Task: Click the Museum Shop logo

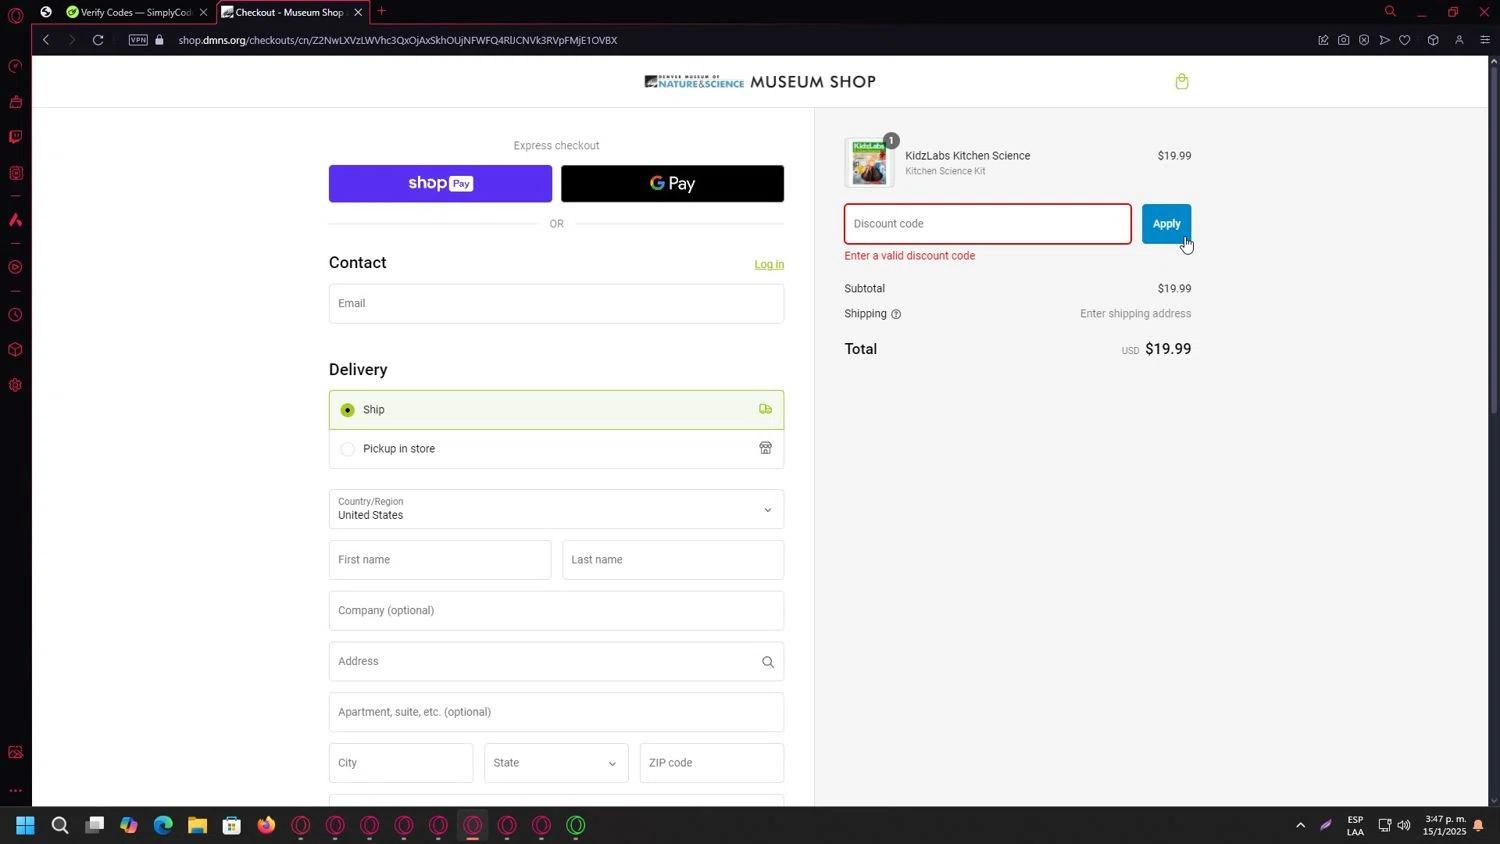Action: click(x=760, y=82)
